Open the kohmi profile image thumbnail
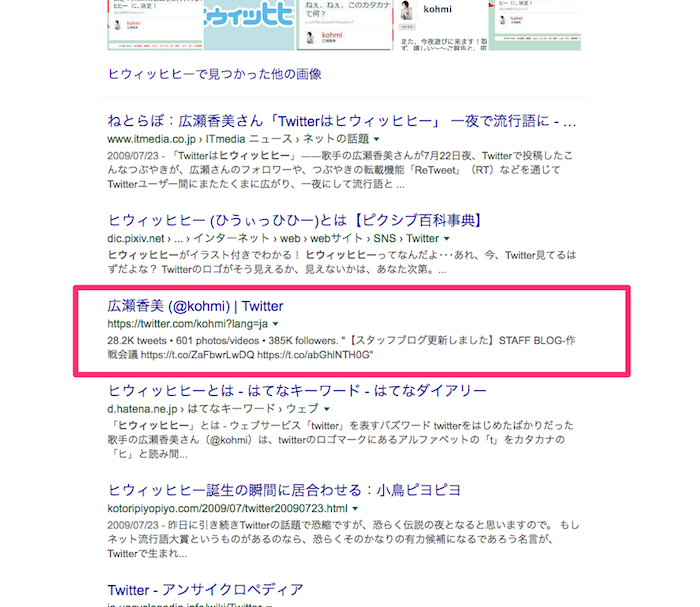The image size is (700, 607). (438, 24)
